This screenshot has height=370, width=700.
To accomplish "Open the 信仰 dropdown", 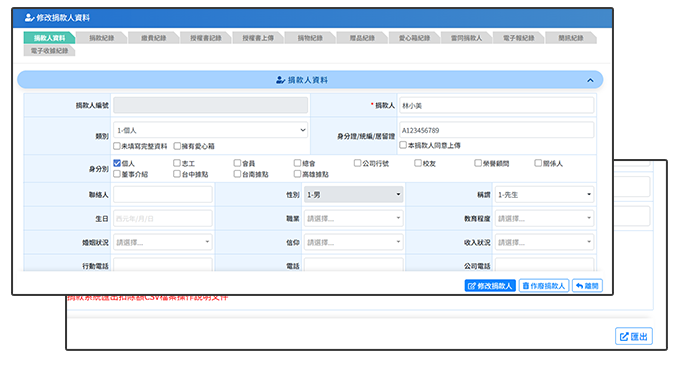I will (354, 242).
